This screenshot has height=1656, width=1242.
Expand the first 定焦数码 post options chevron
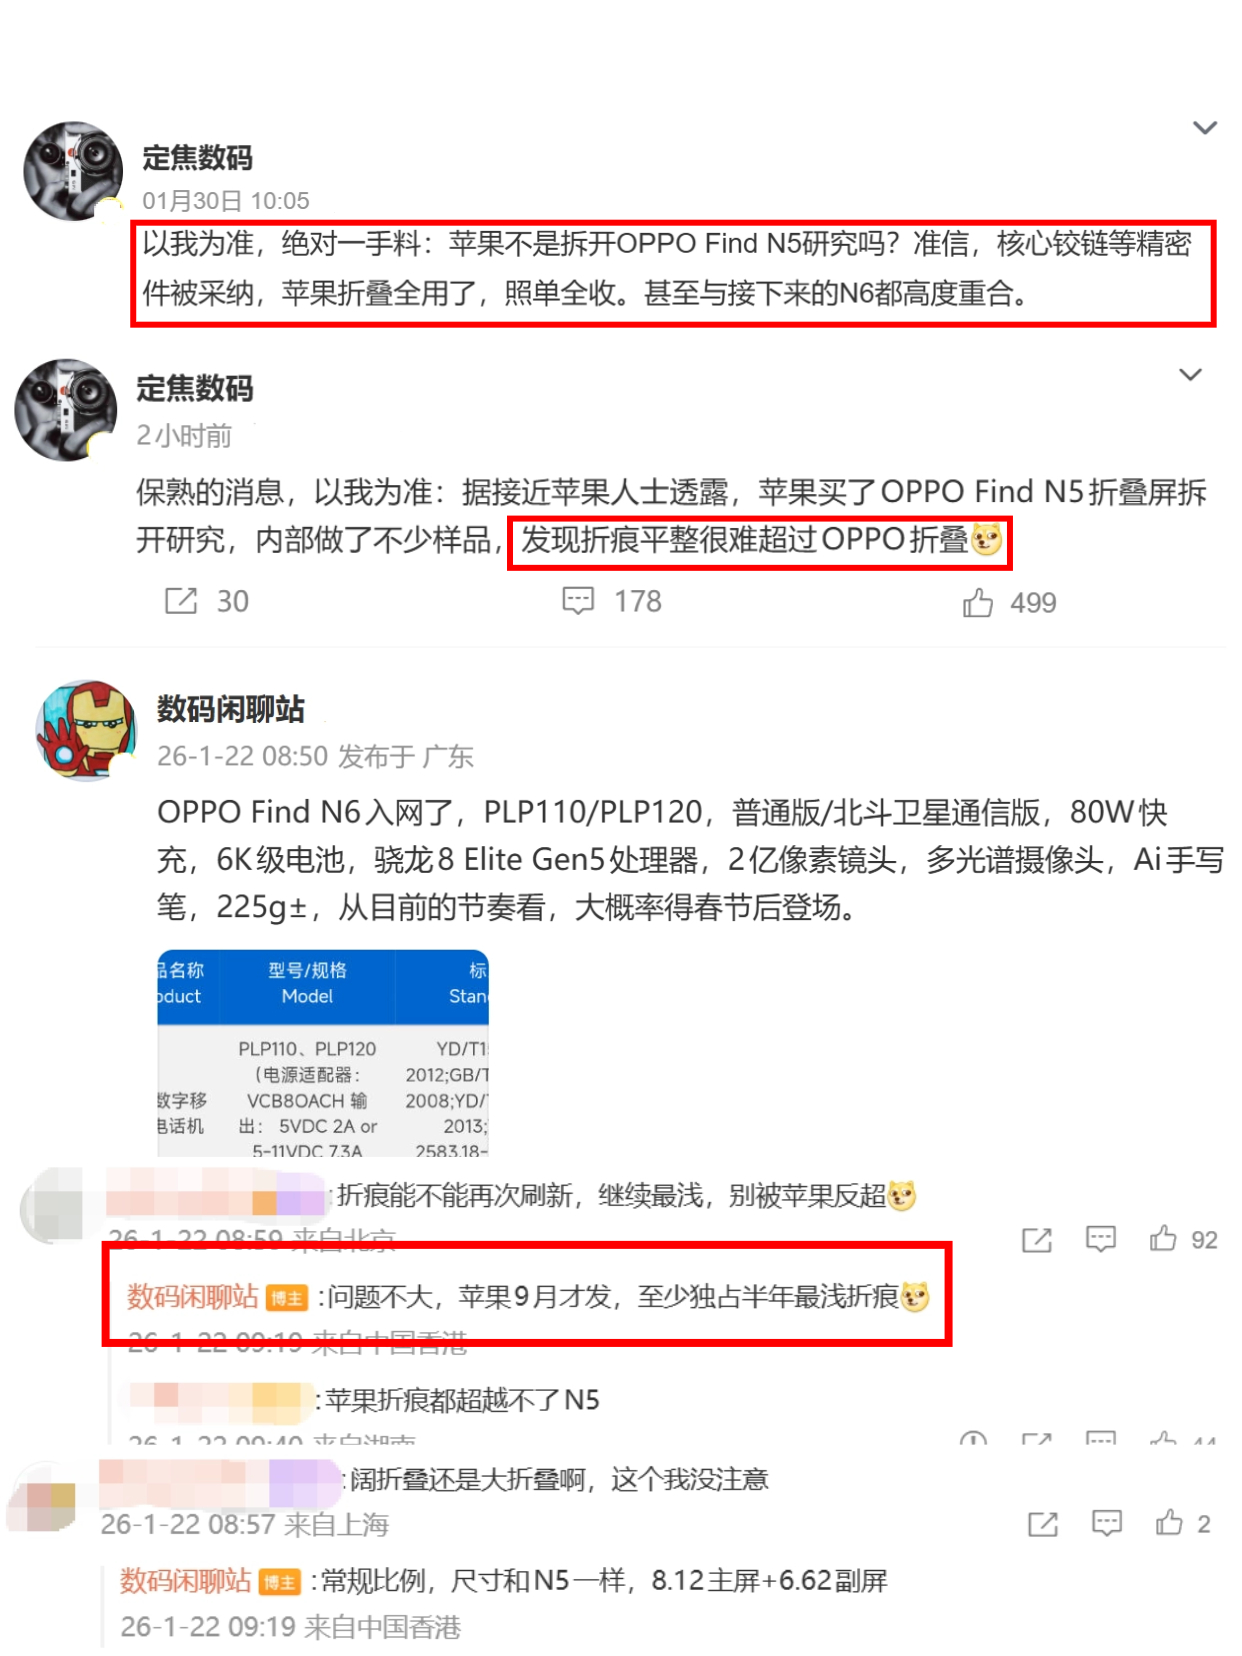pos(1205,128)
